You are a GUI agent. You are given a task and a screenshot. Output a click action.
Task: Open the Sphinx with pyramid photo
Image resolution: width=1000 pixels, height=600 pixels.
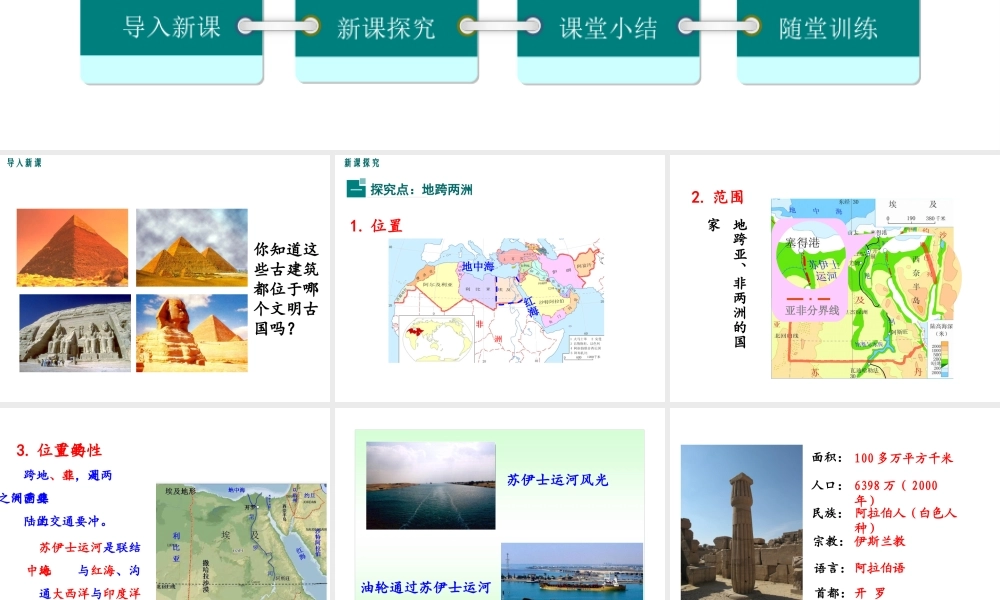point(192,333)
